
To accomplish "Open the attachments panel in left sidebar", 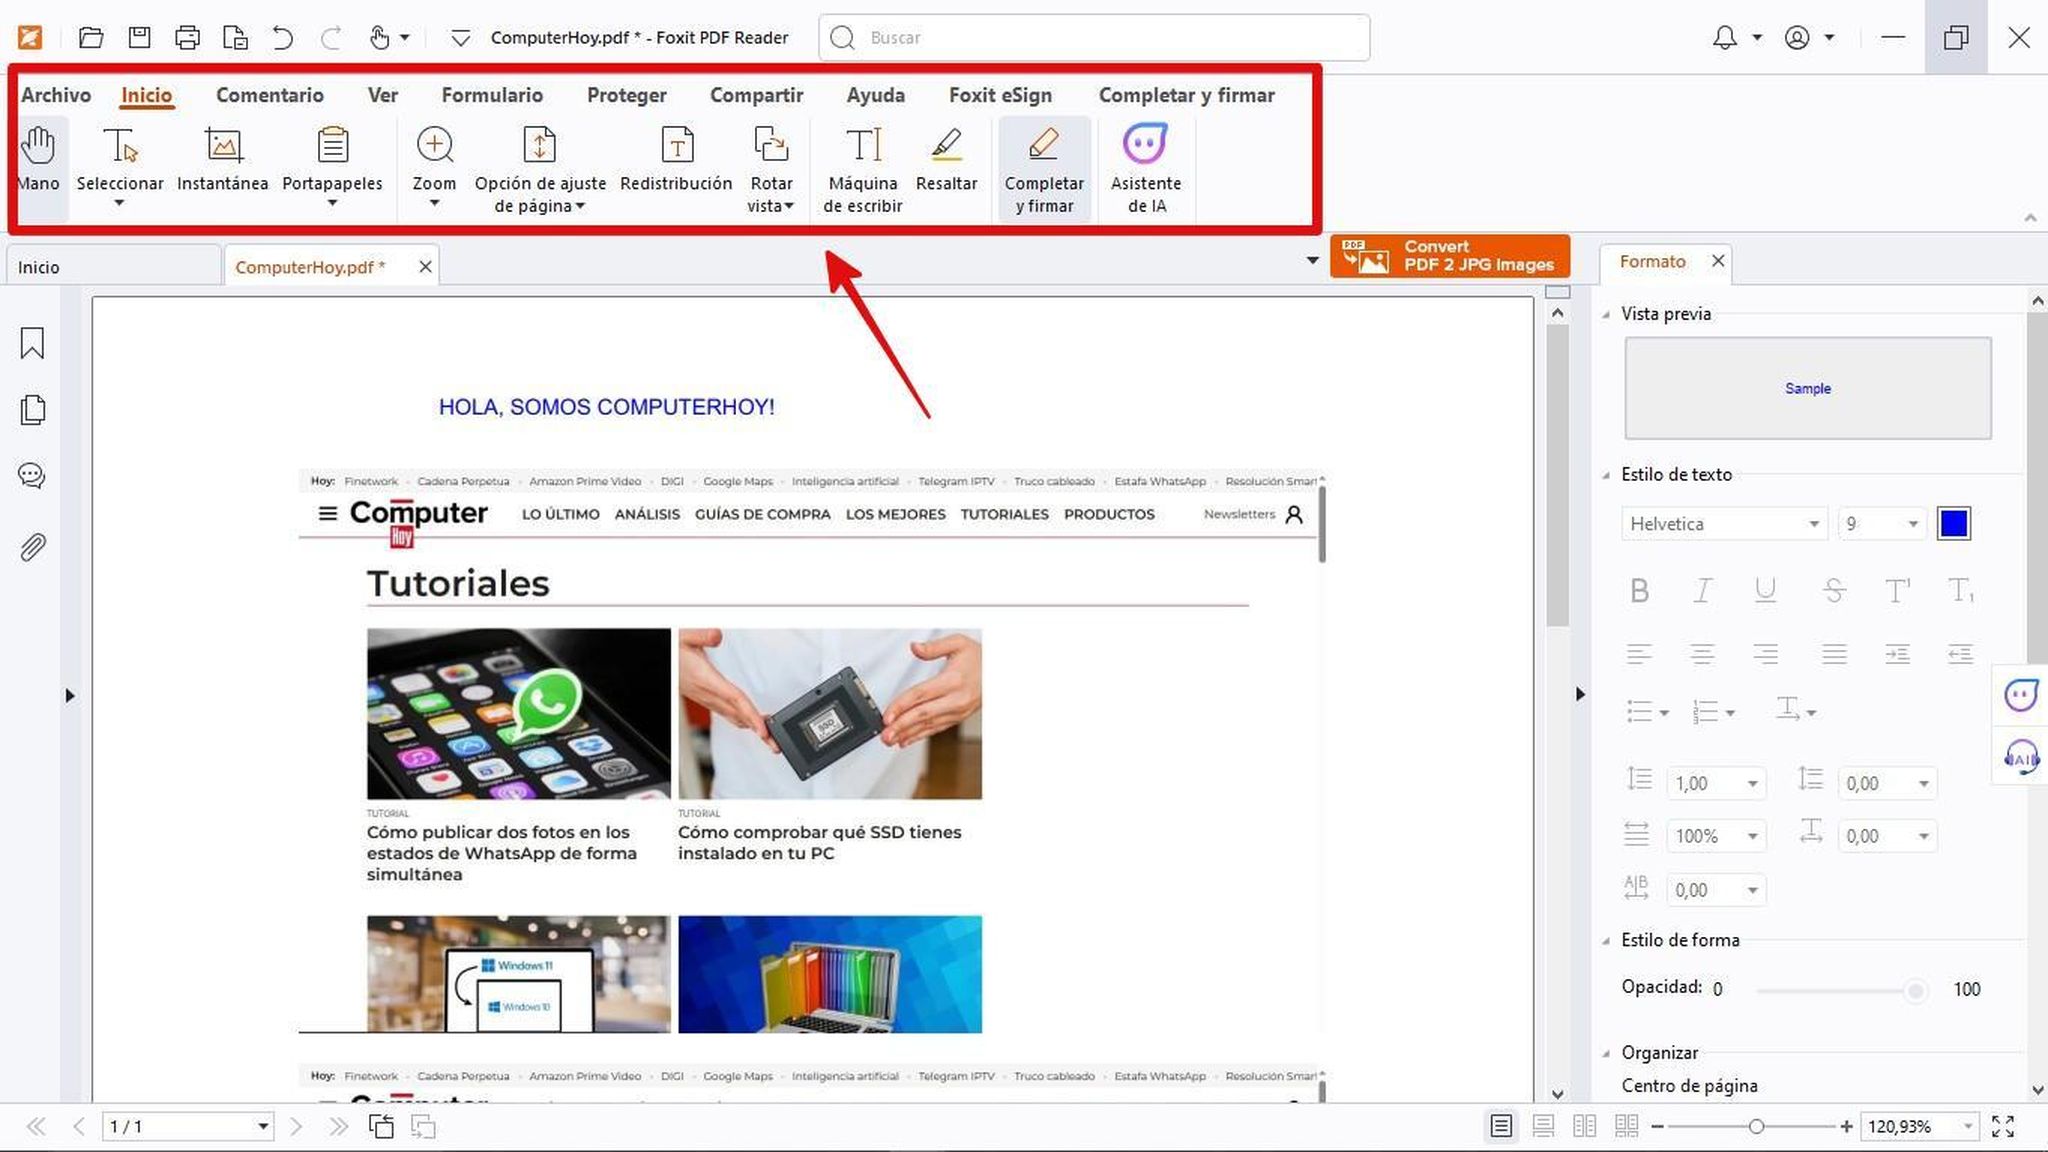I will [x=32, y=546].
